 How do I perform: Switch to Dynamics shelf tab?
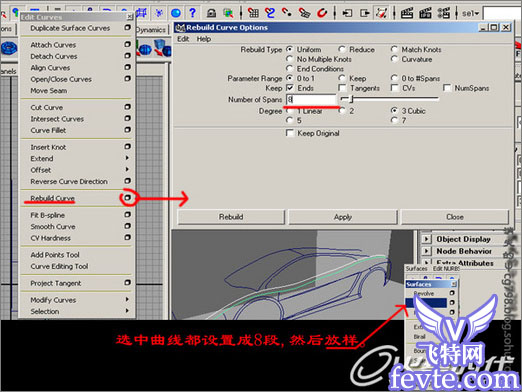coord(151,30)
